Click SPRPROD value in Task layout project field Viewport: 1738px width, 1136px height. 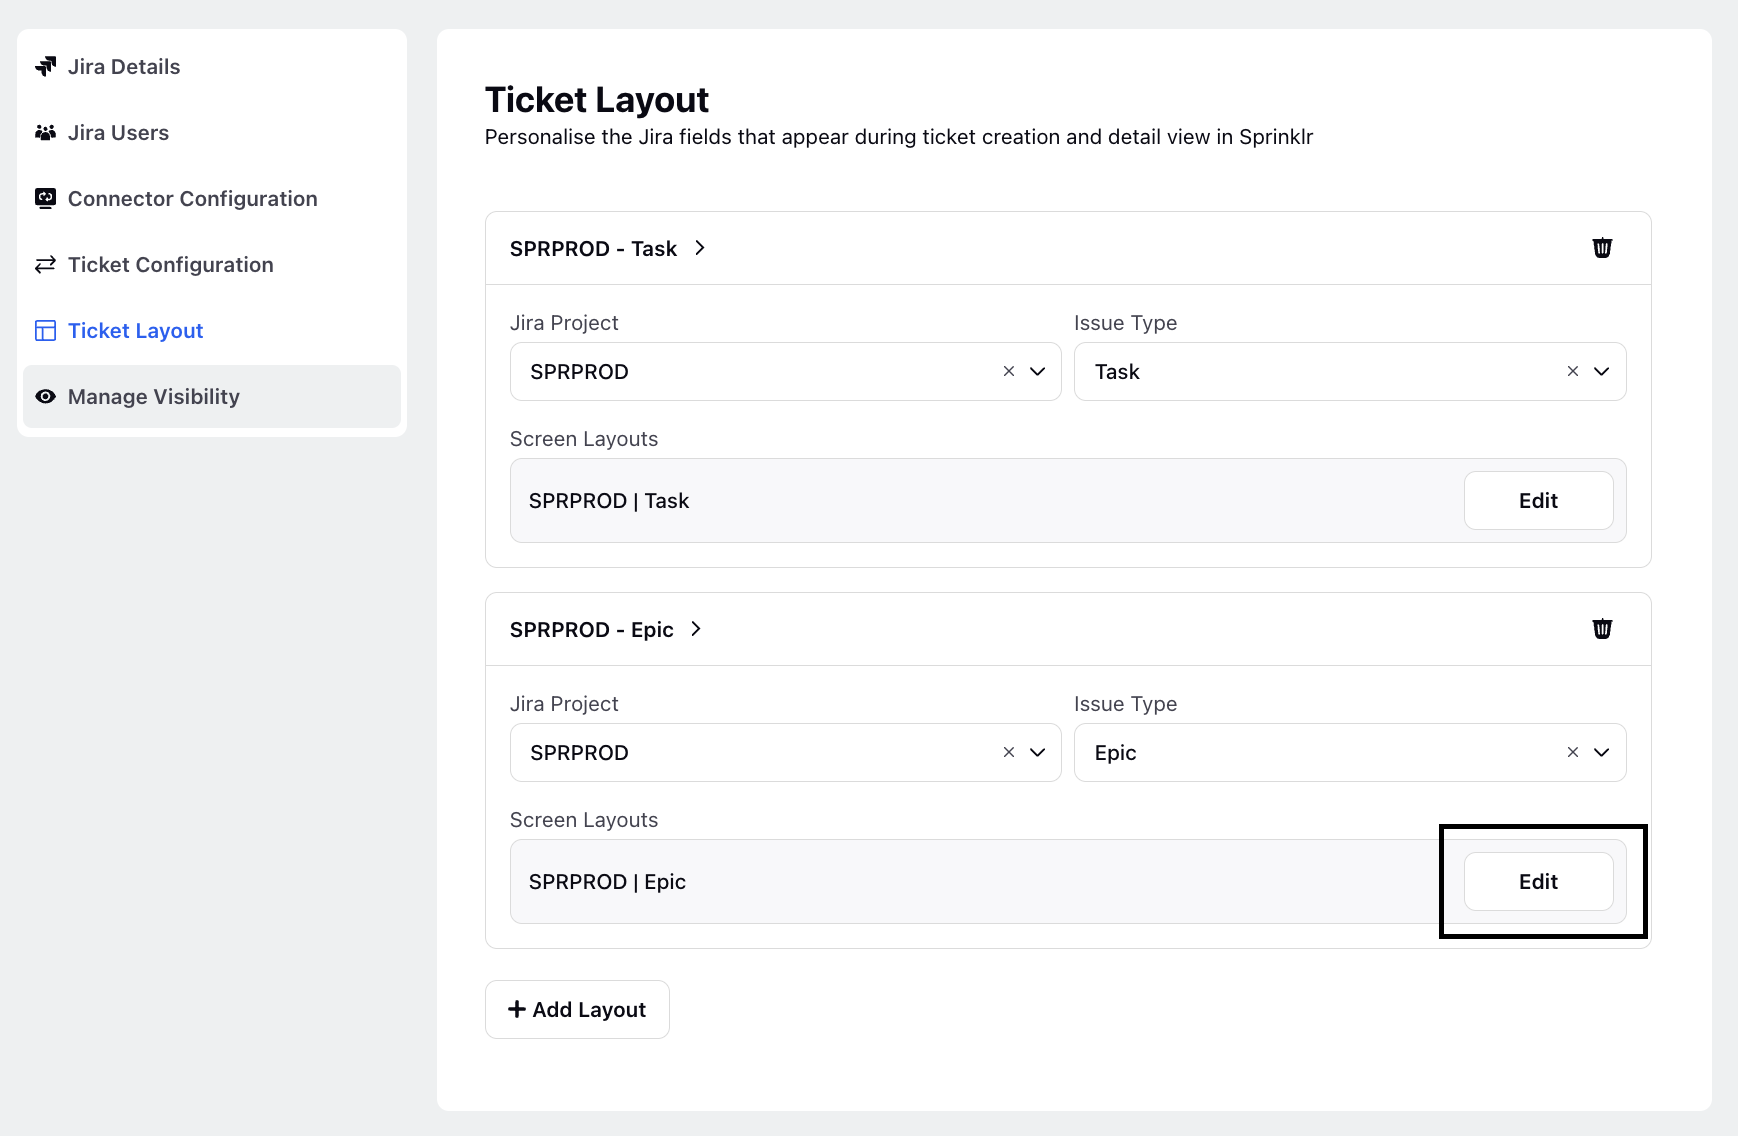[579, 372]
